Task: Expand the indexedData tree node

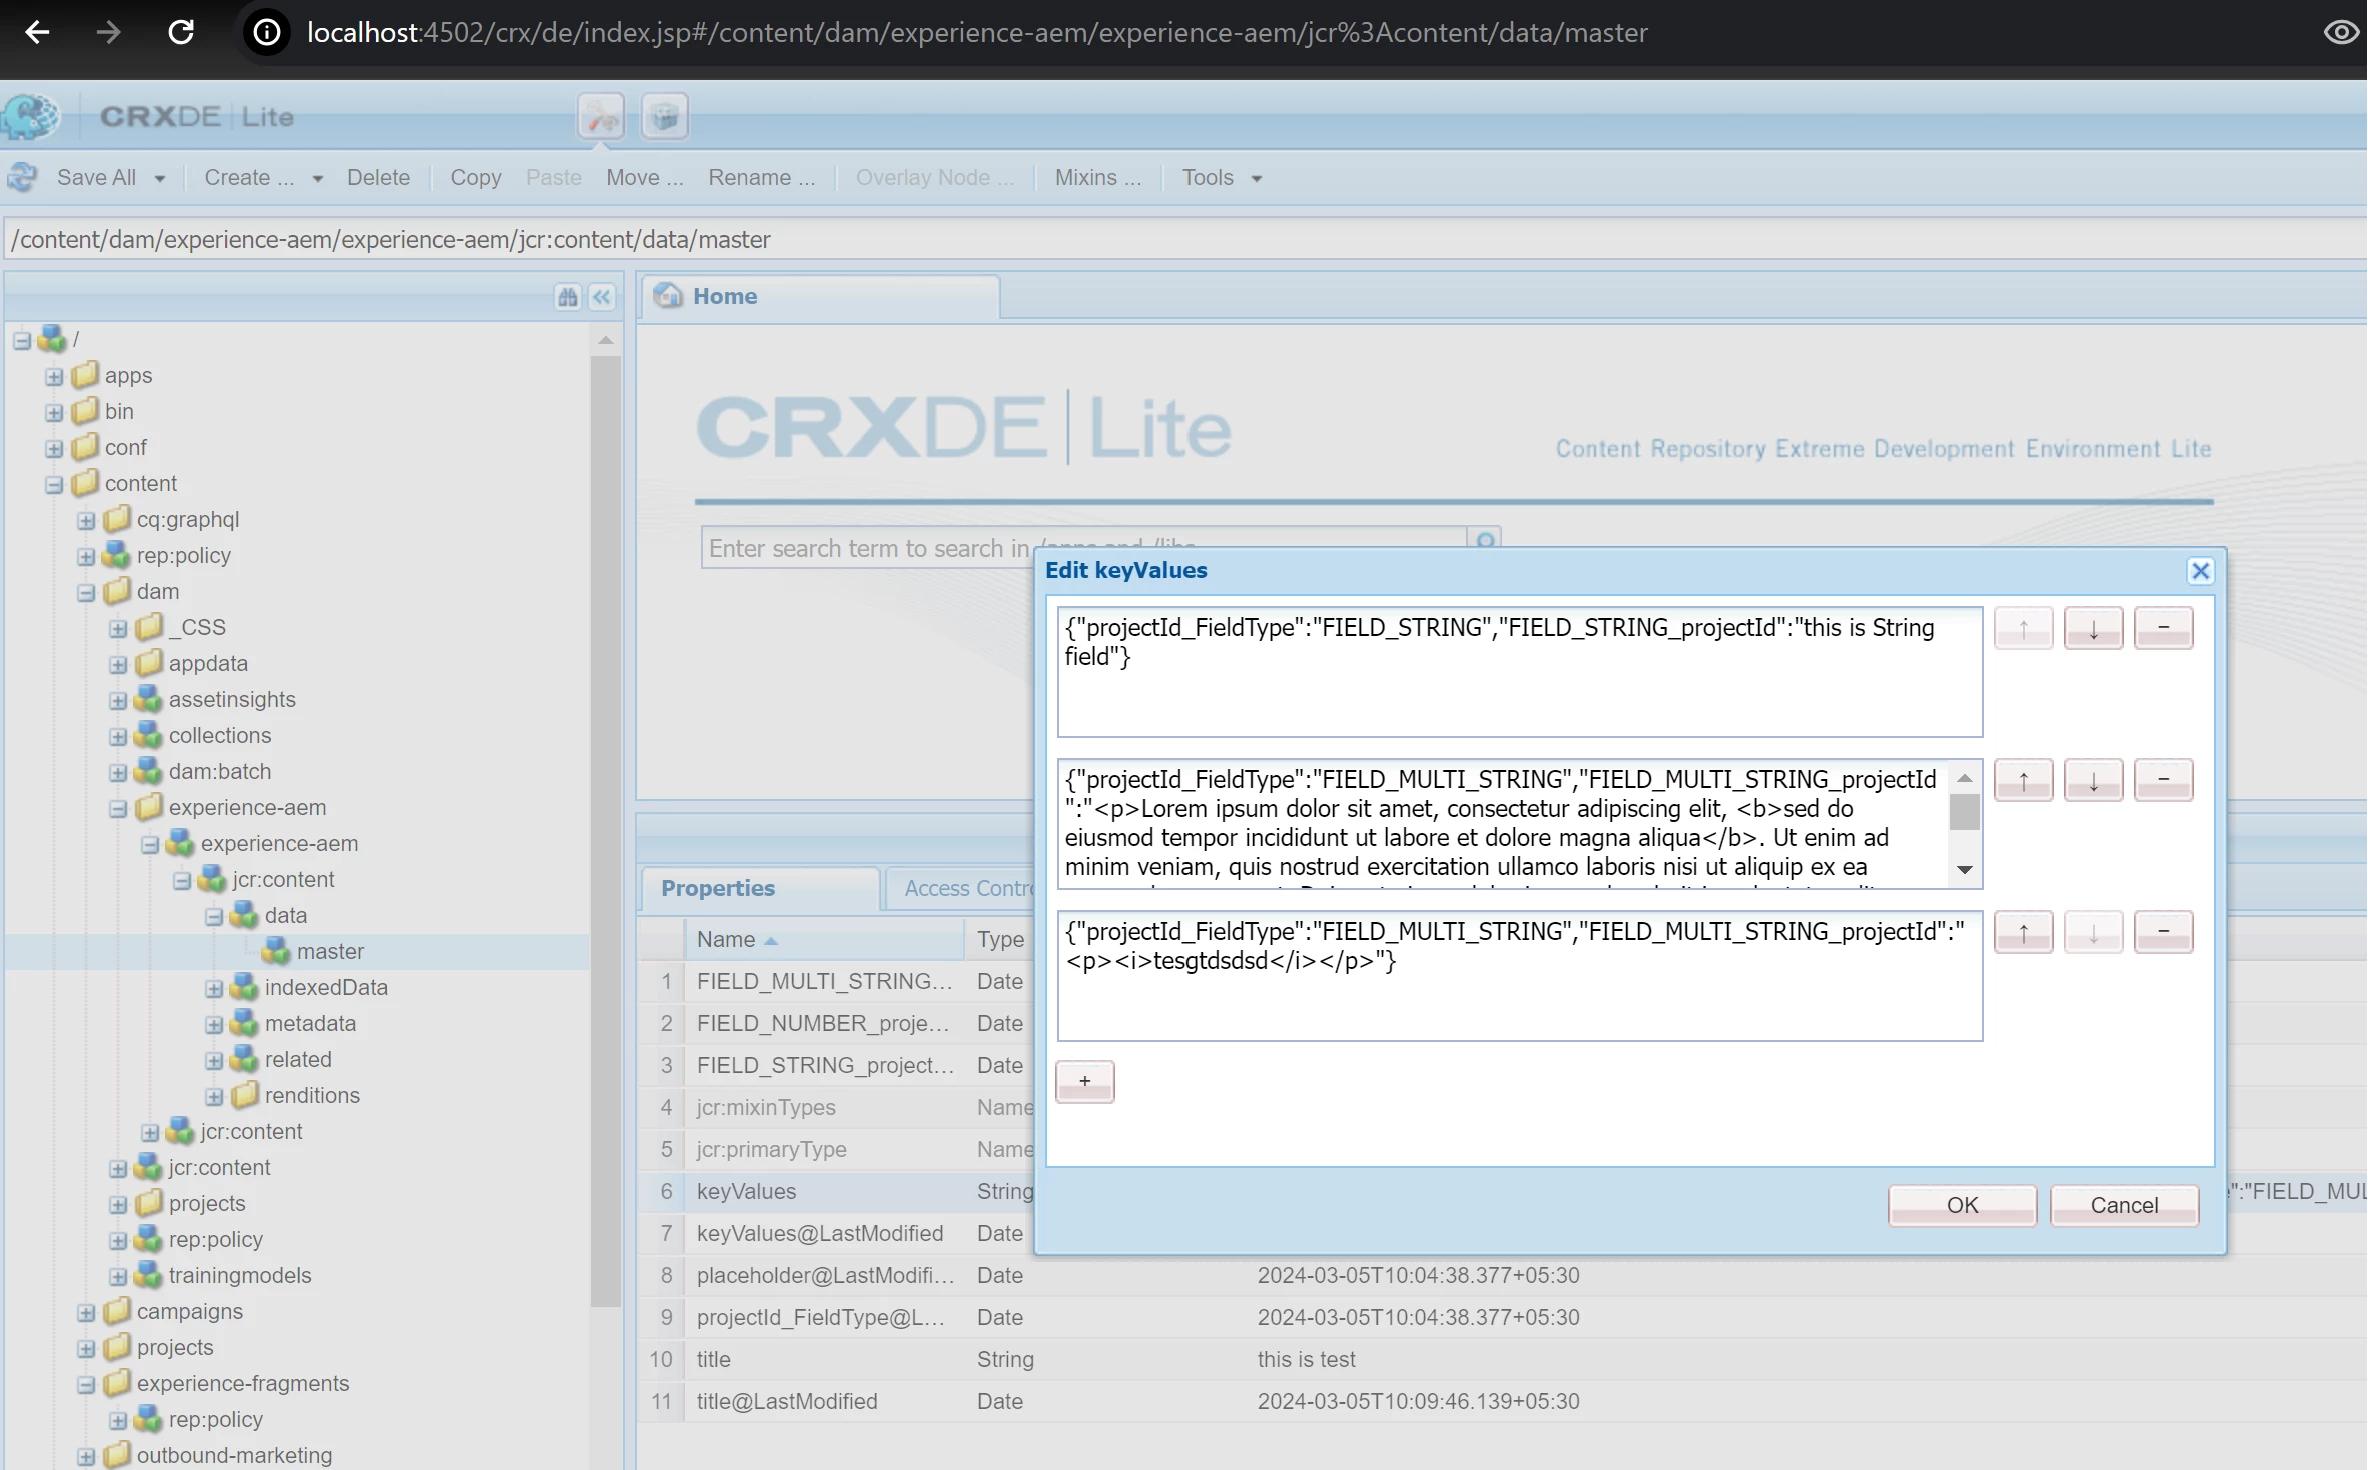Action: click(x=214, y=989)
